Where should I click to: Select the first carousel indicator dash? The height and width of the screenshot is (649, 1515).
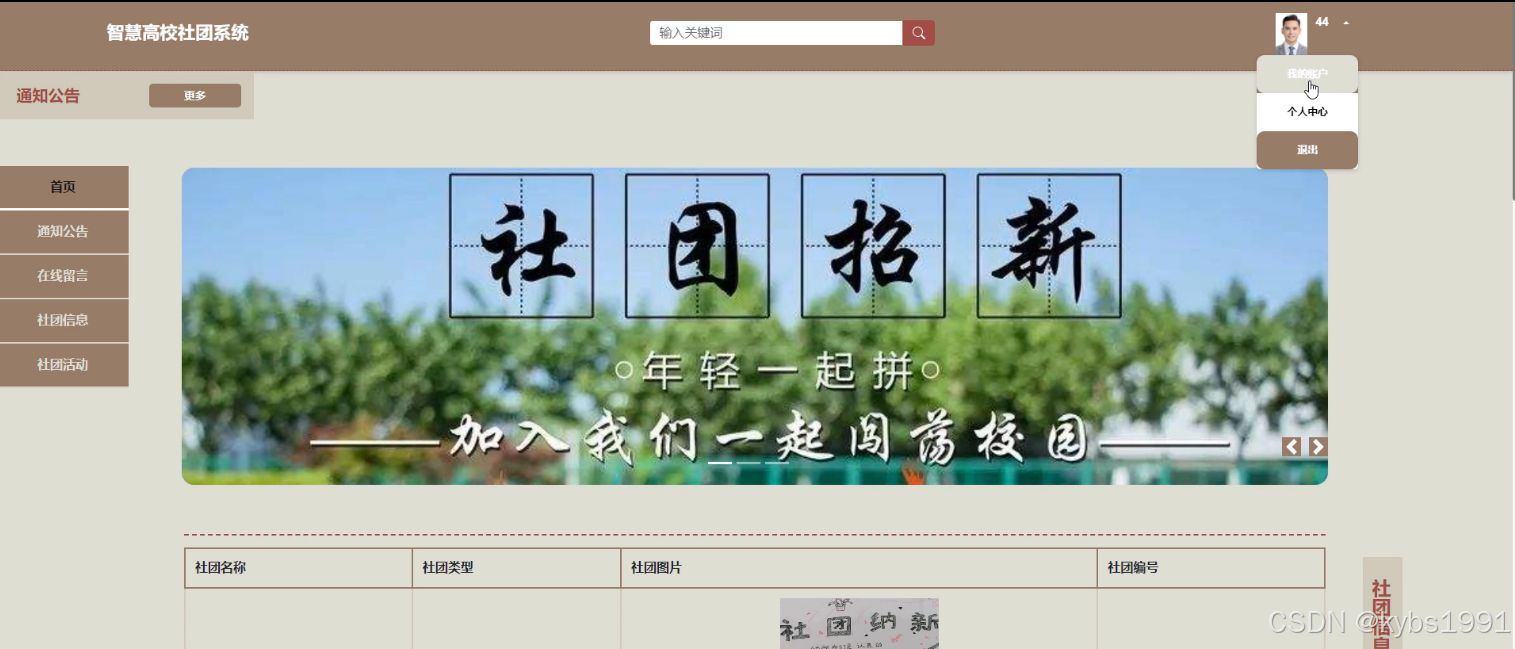(720, 463)
